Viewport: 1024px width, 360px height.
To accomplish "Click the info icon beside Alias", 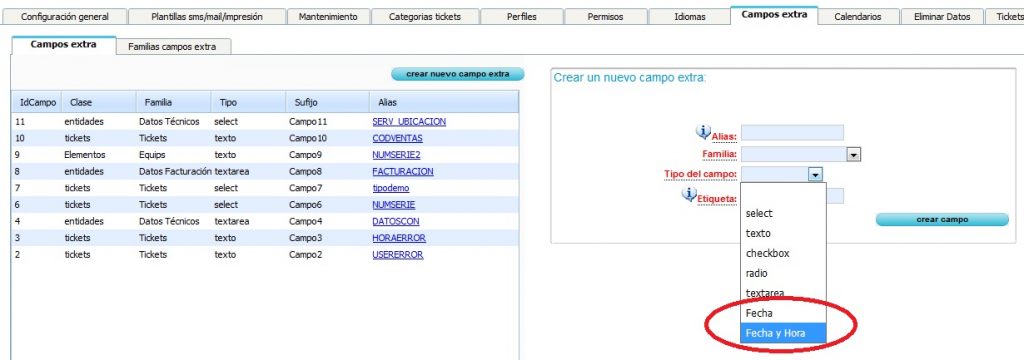I will (x=703, y=132).
